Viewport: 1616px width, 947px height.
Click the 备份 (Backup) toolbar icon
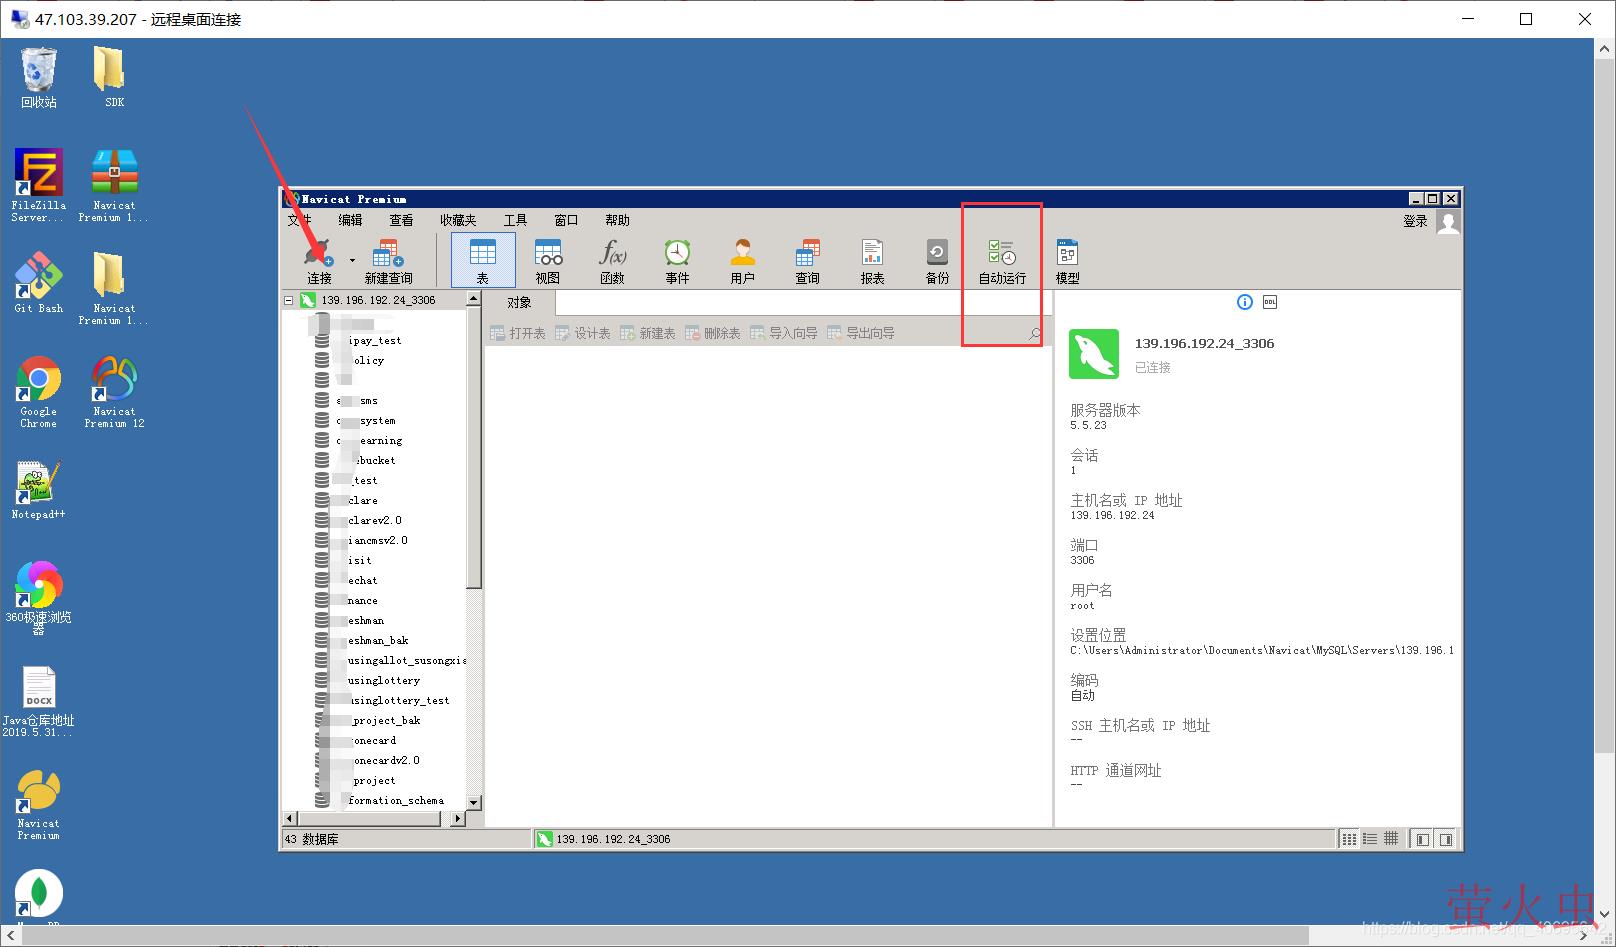click(x=937, y=261)
